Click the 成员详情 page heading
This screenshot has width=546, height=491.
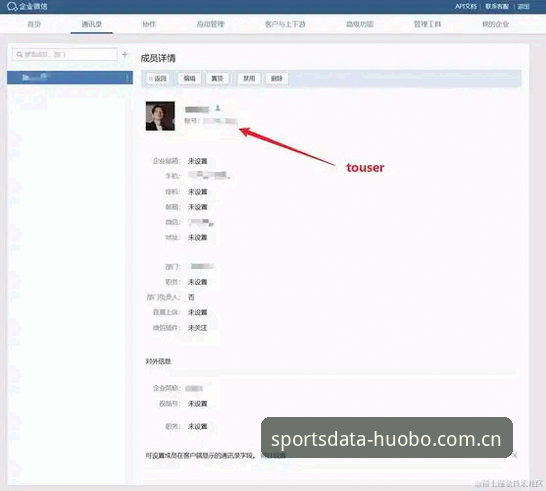click(x=158, y=58)
